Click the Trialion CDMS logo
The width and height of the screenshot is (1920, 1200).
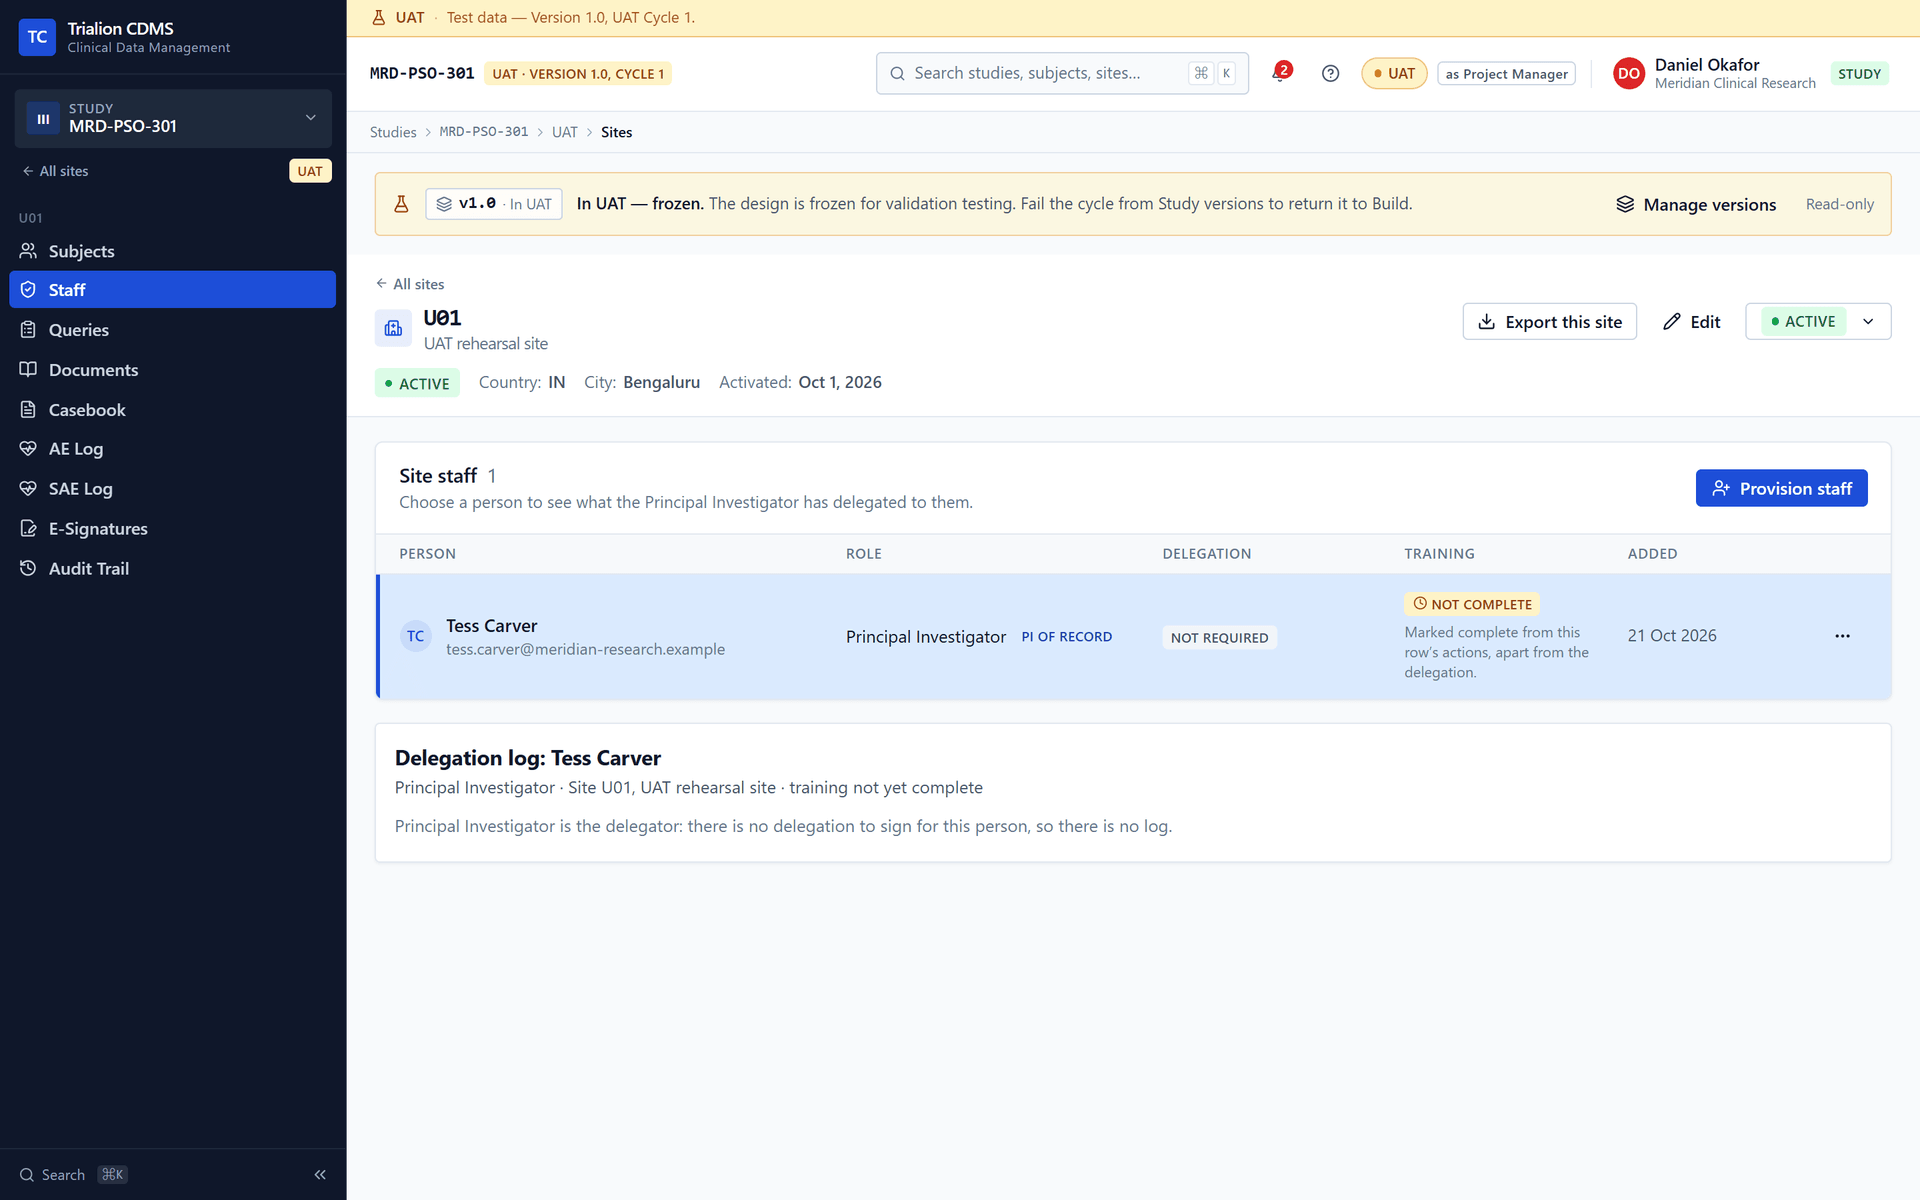37,37
